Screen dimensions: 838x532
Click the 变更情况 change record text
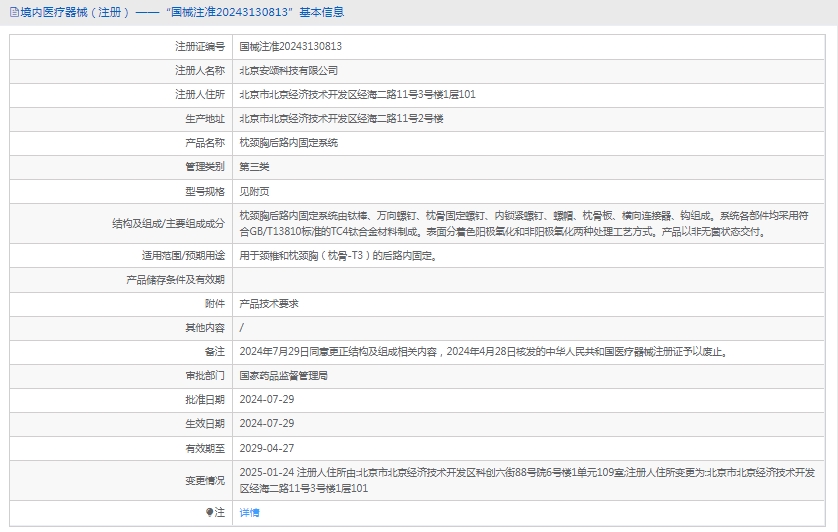click(527, 480)
